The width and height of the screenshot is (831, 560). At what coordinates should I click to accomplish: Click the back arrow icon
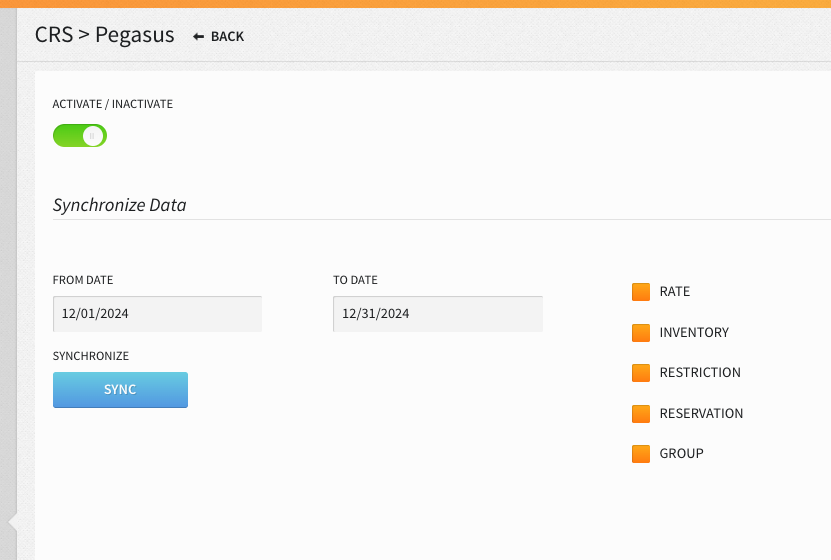pyautogui.click(x=198, y=37)
